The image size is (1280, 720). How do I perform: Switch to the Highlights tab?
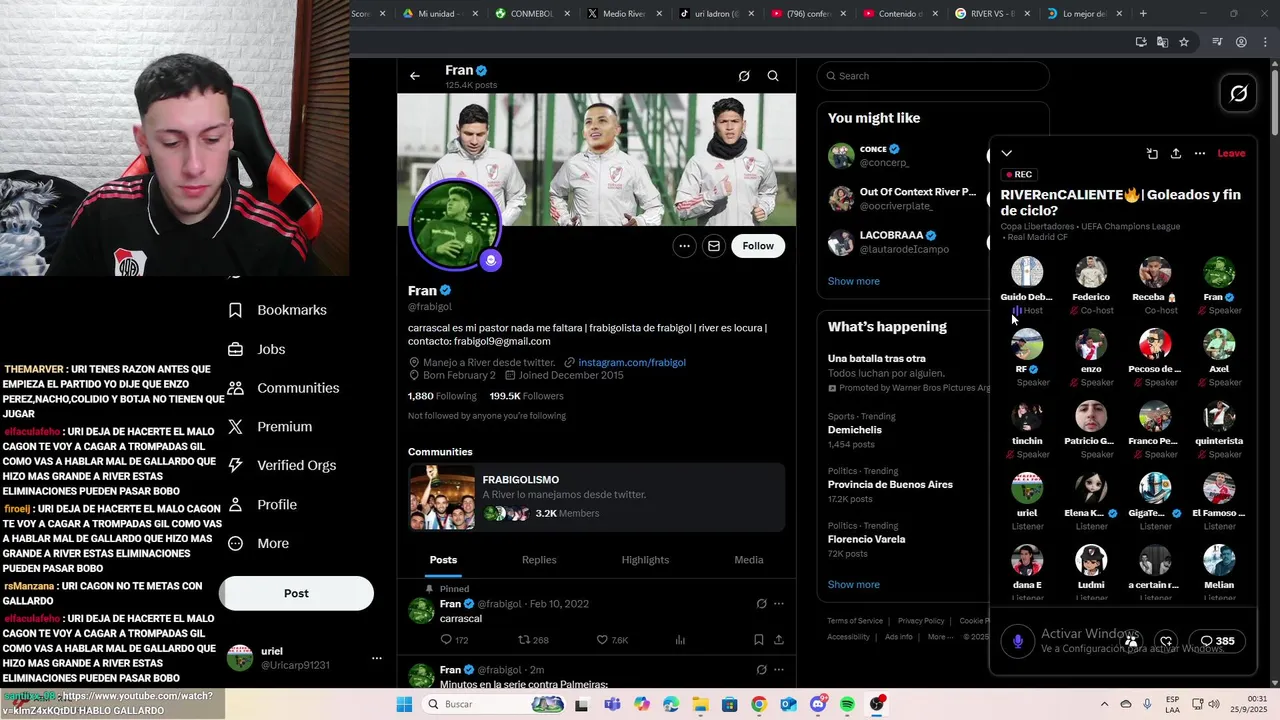click(x=645, y=560)
